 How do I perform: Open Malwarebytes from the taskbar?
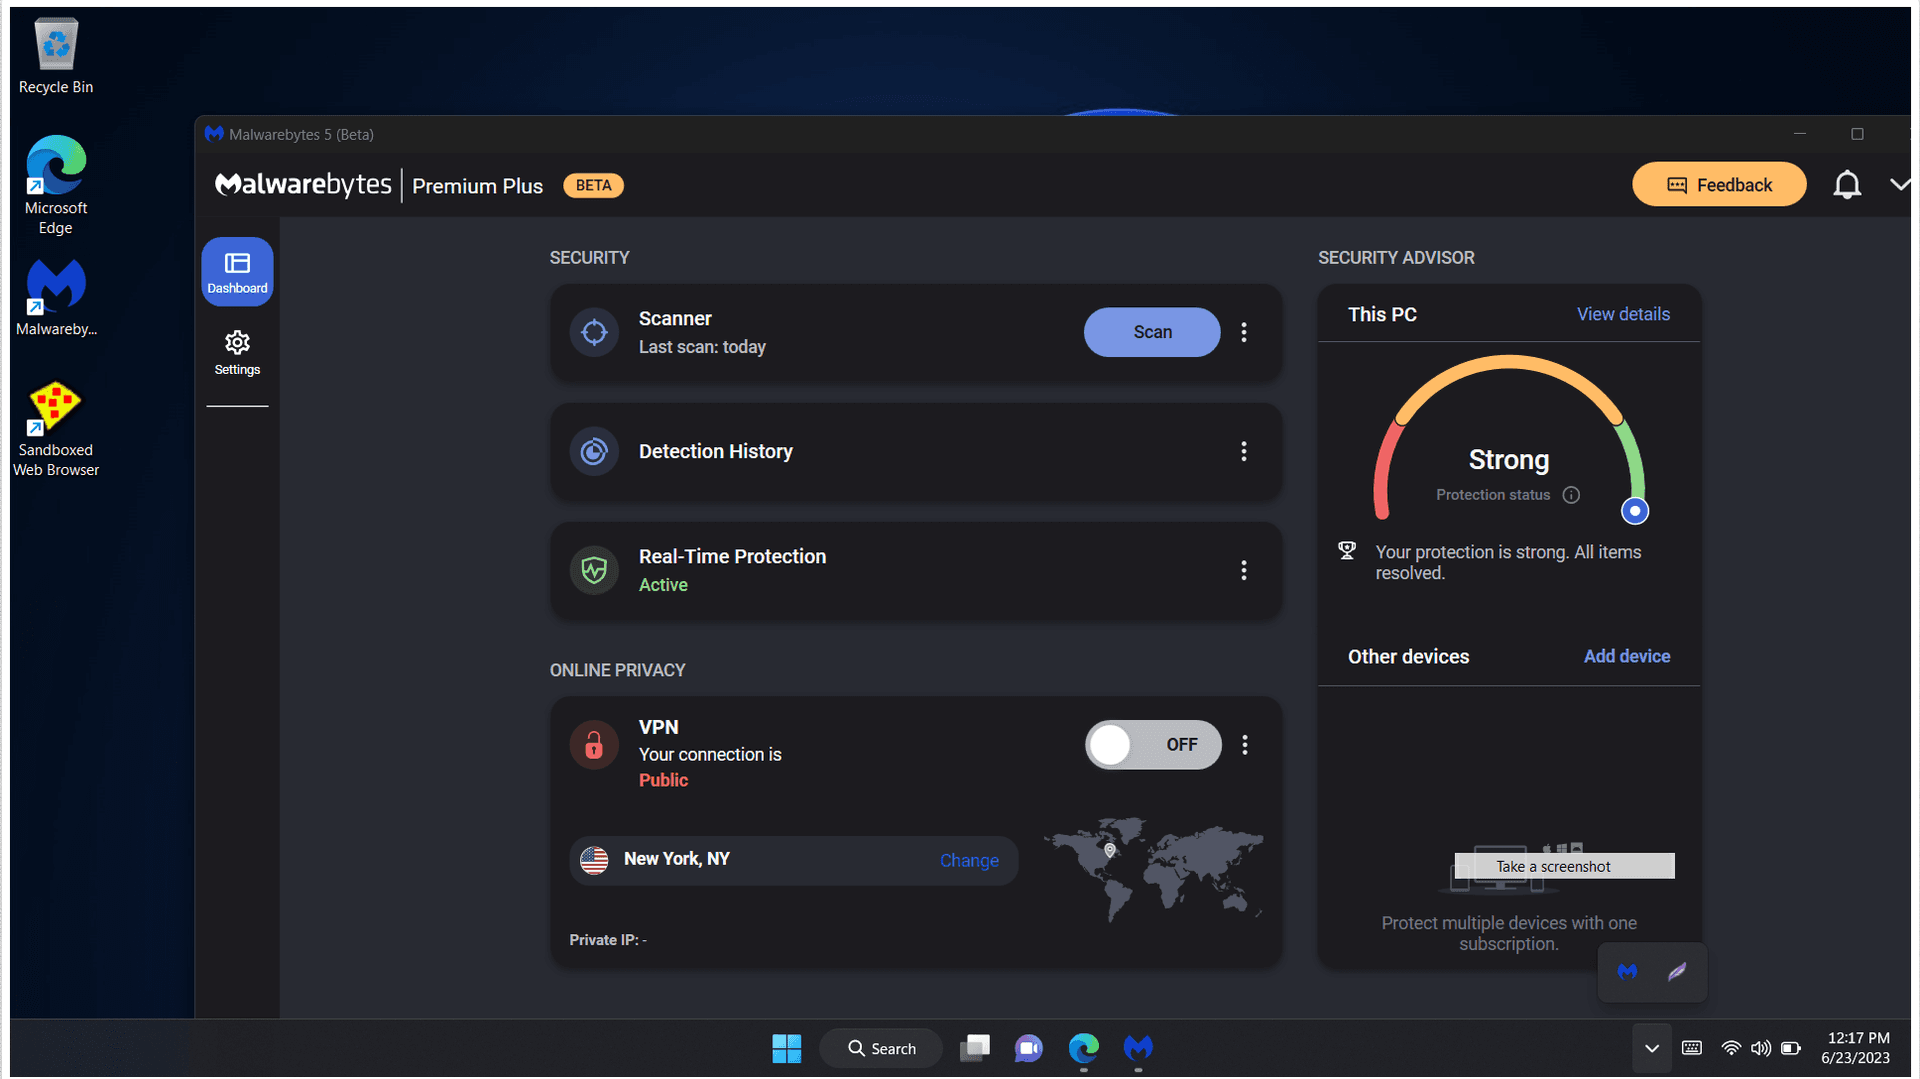[x=1138, y=1048]
